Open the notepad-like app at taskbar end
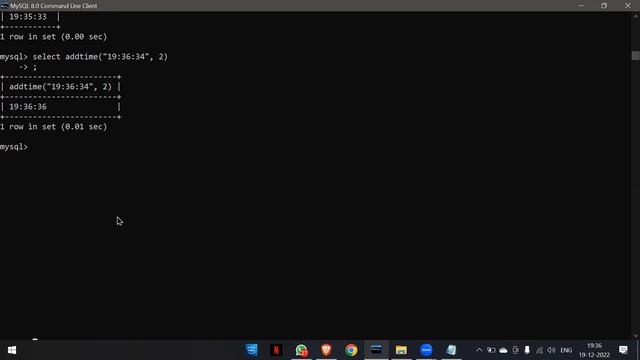The image size is (640, 360). [x=451, y=350]
